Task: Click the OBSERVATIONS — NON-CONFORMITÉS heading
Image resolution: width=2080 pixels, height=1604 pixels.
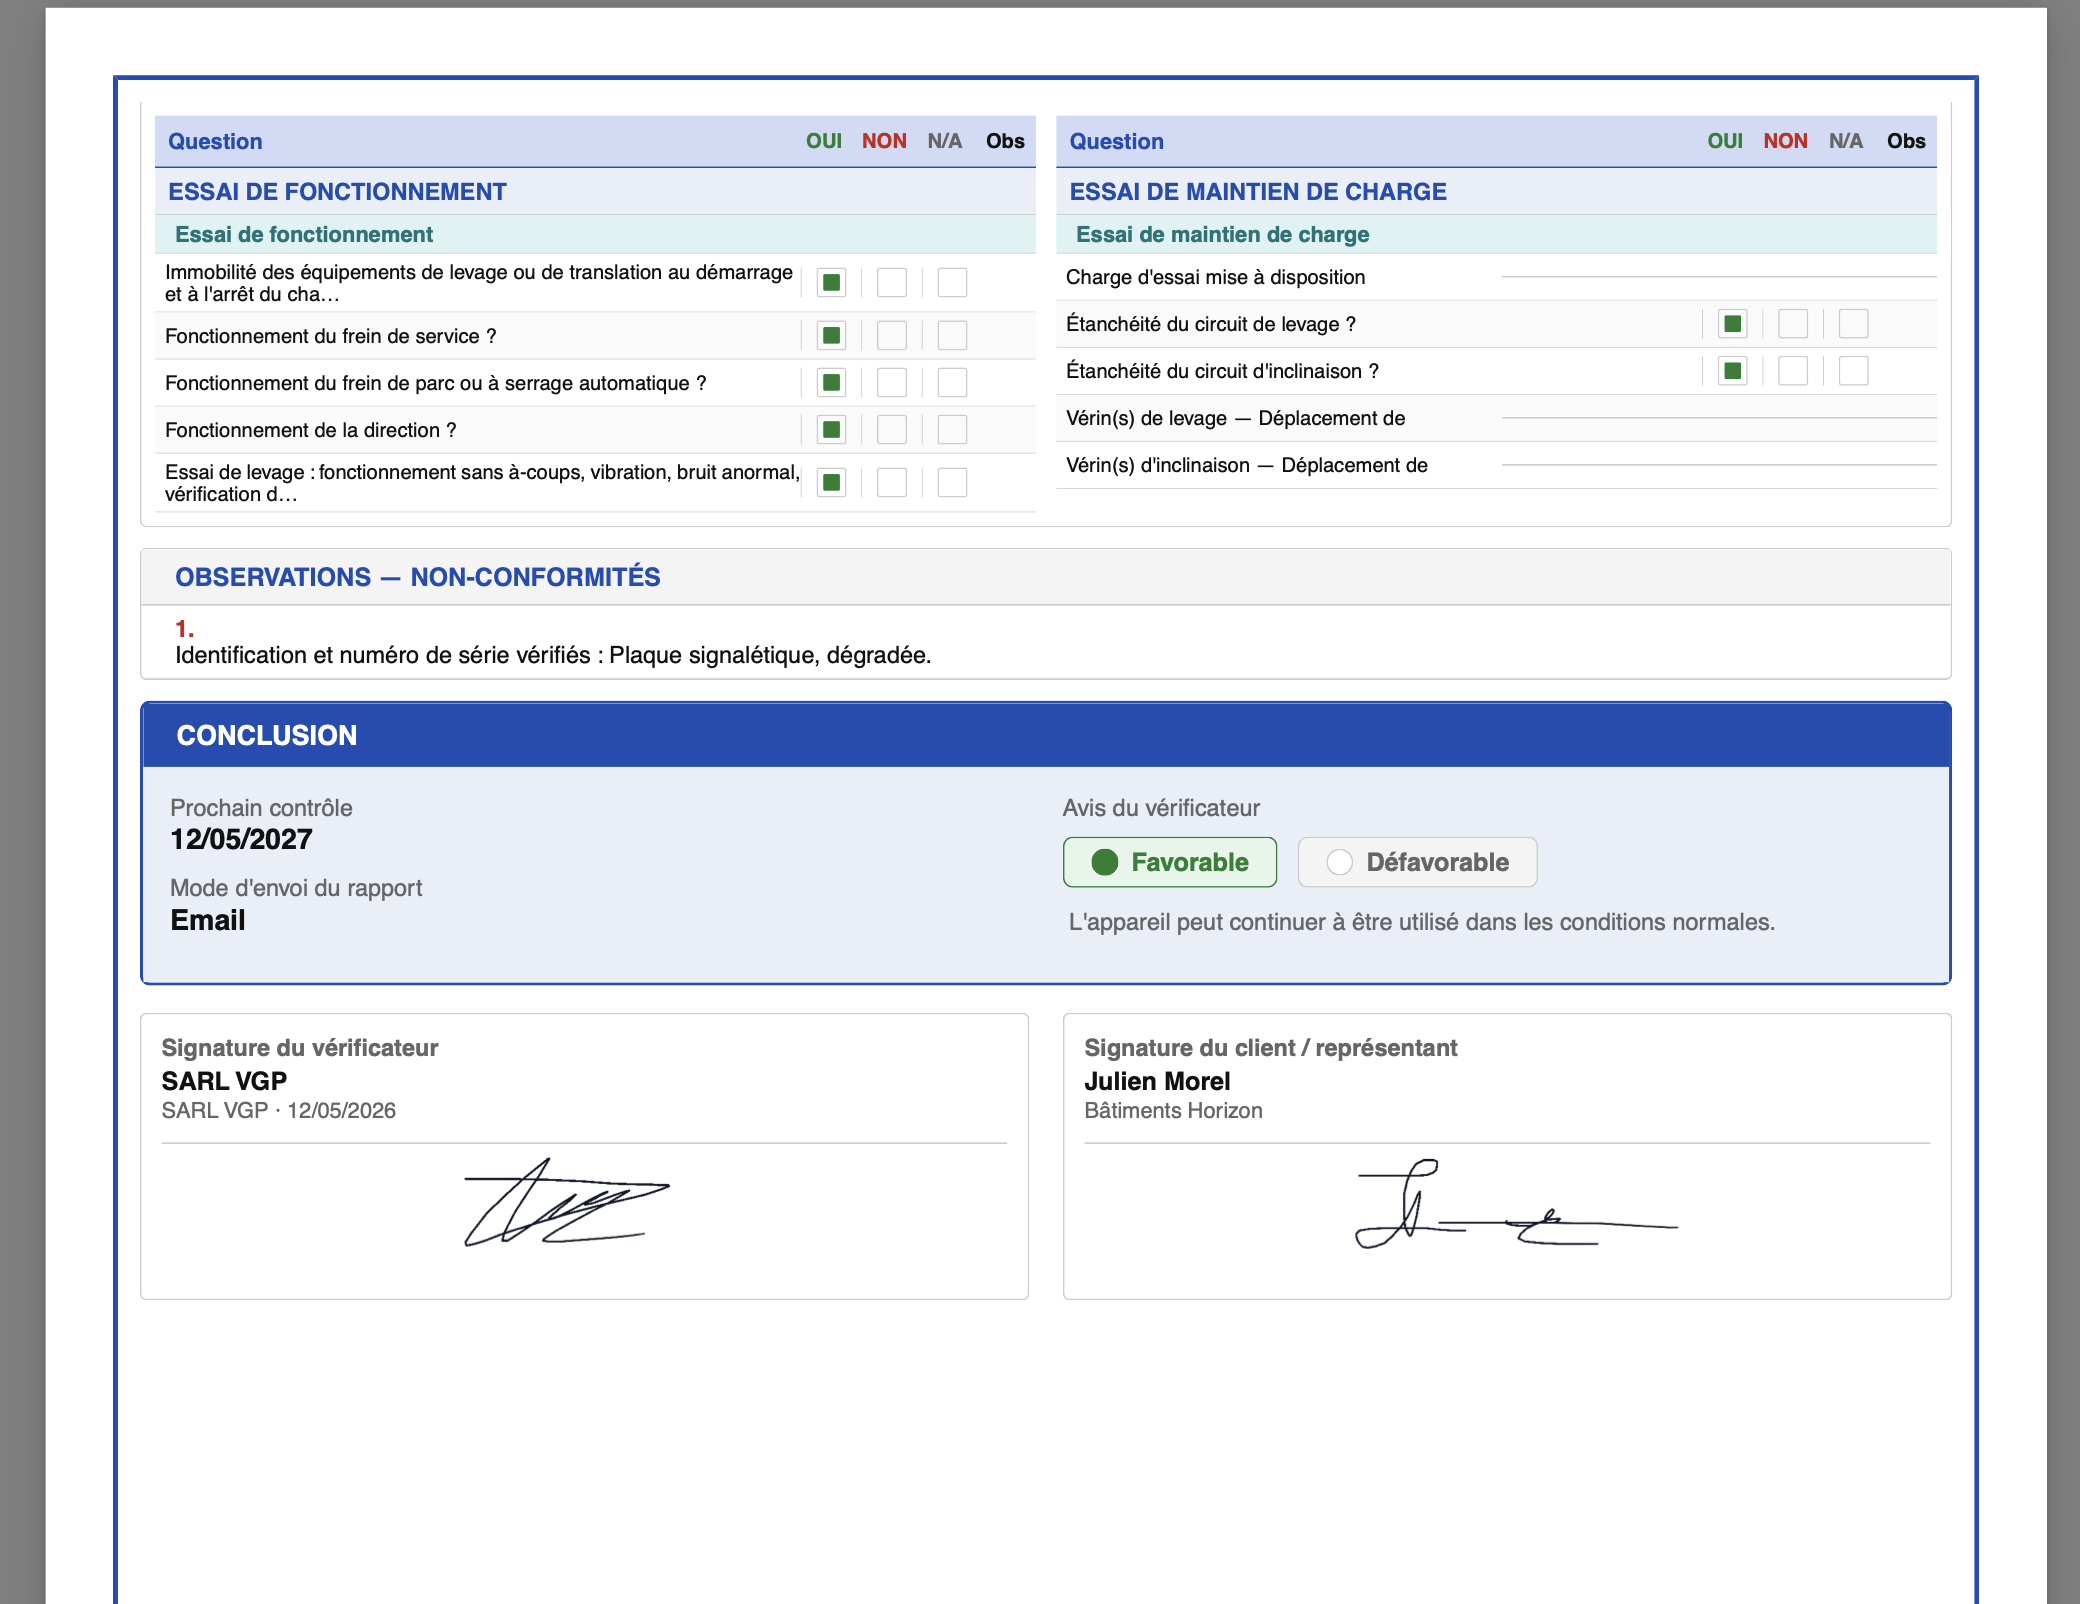Action: tap(418, 577)
